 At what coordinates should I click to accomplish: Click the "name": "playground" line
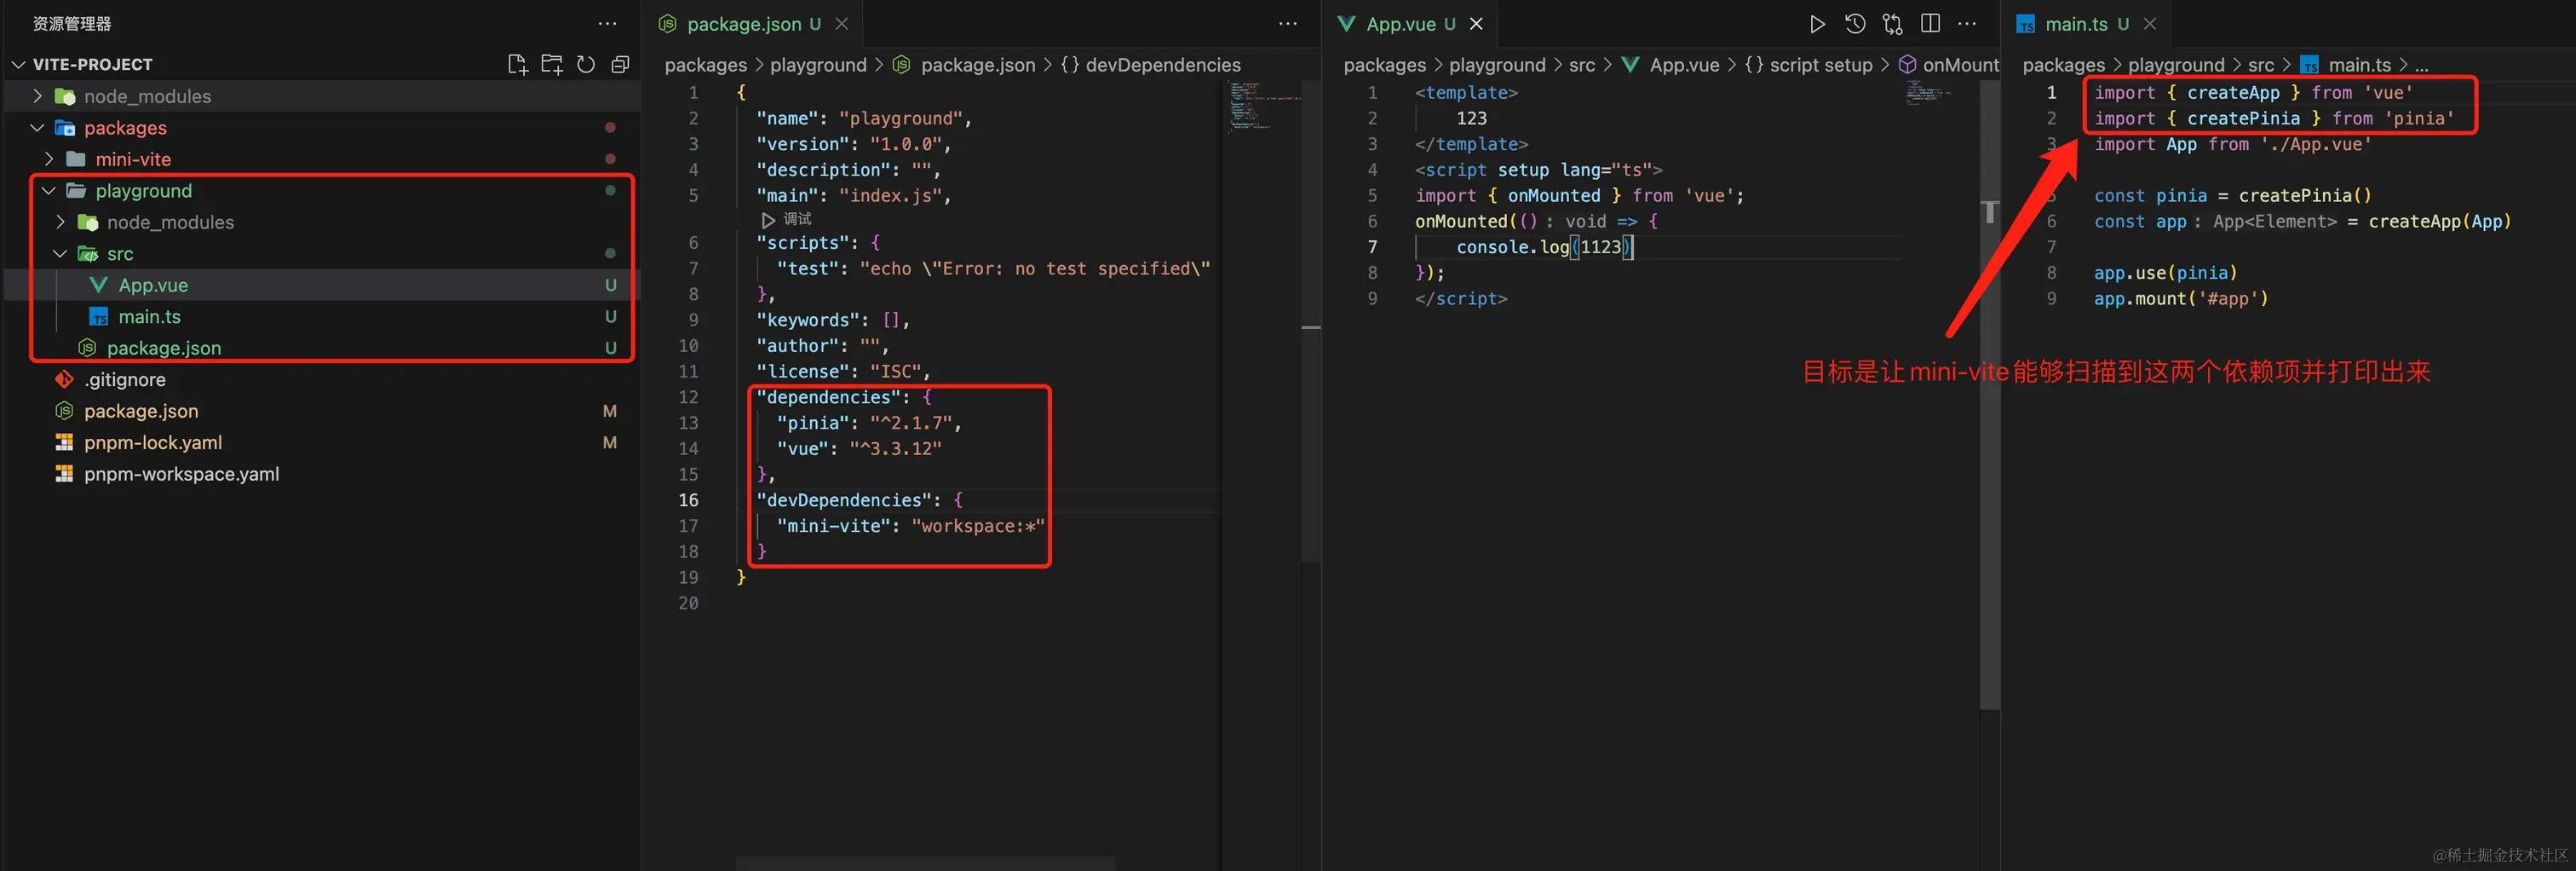(x=864, y=118)
